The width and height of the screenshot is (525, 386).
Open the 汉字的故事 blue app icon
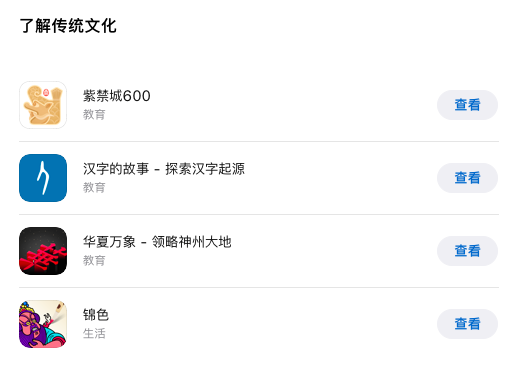pos(43,178)
